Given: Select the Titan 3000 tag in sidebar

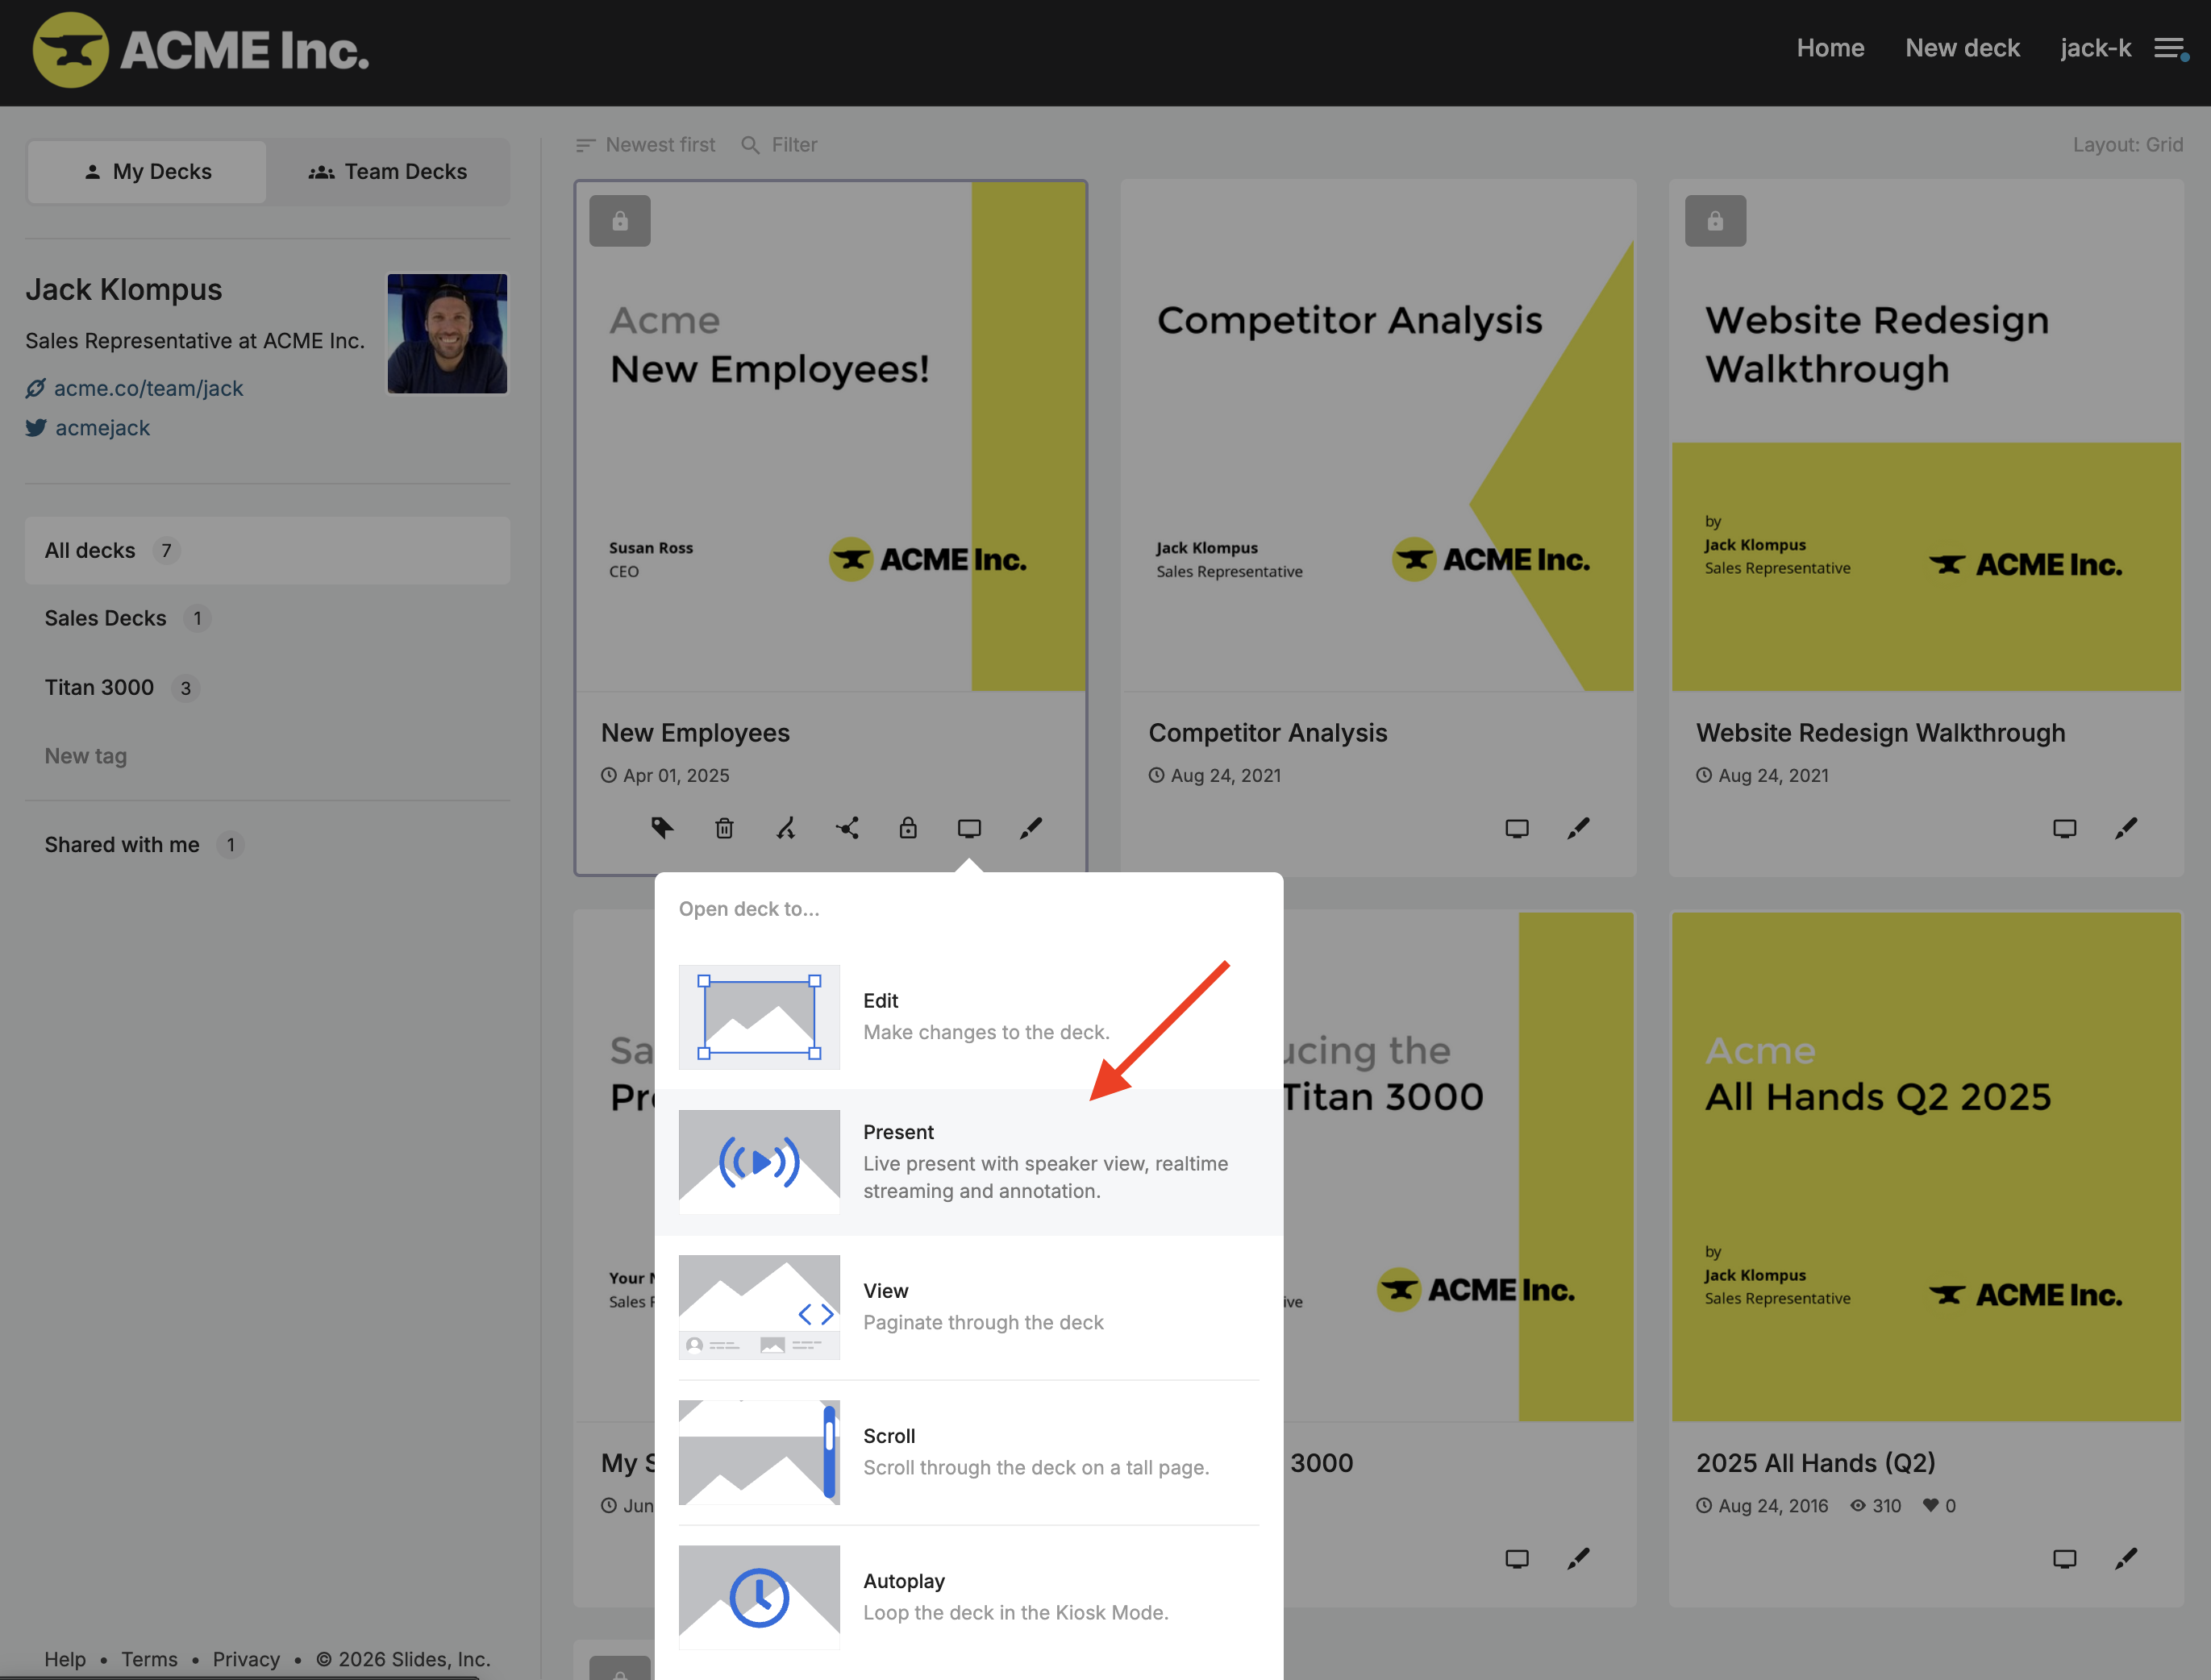Looking at the screenshot, I should pos(267,688).
